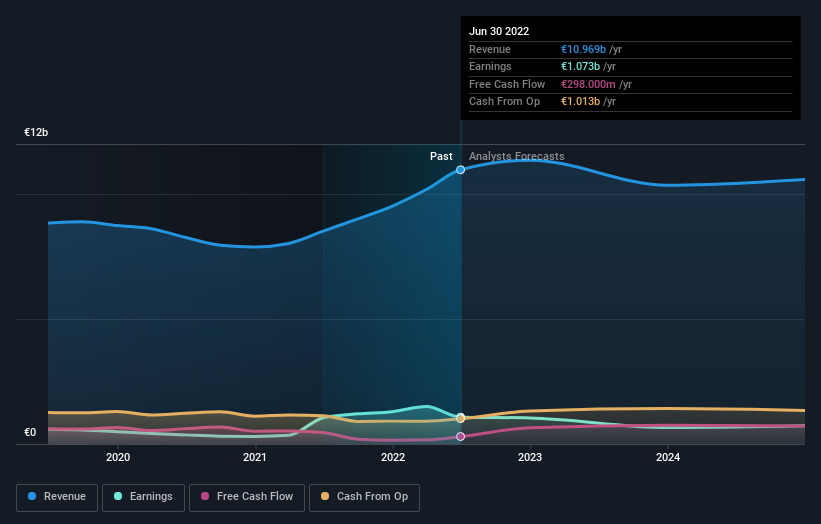The height and width of the screenshot is (524, 821).
Task: Click the 'Analysts Forecasts' label
Action: 516,156
